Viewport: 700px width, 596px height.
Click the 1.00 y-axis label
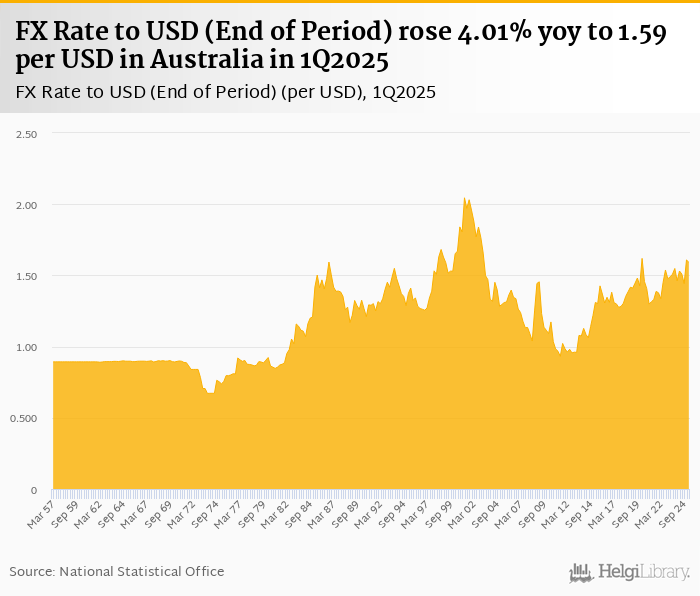25,347
